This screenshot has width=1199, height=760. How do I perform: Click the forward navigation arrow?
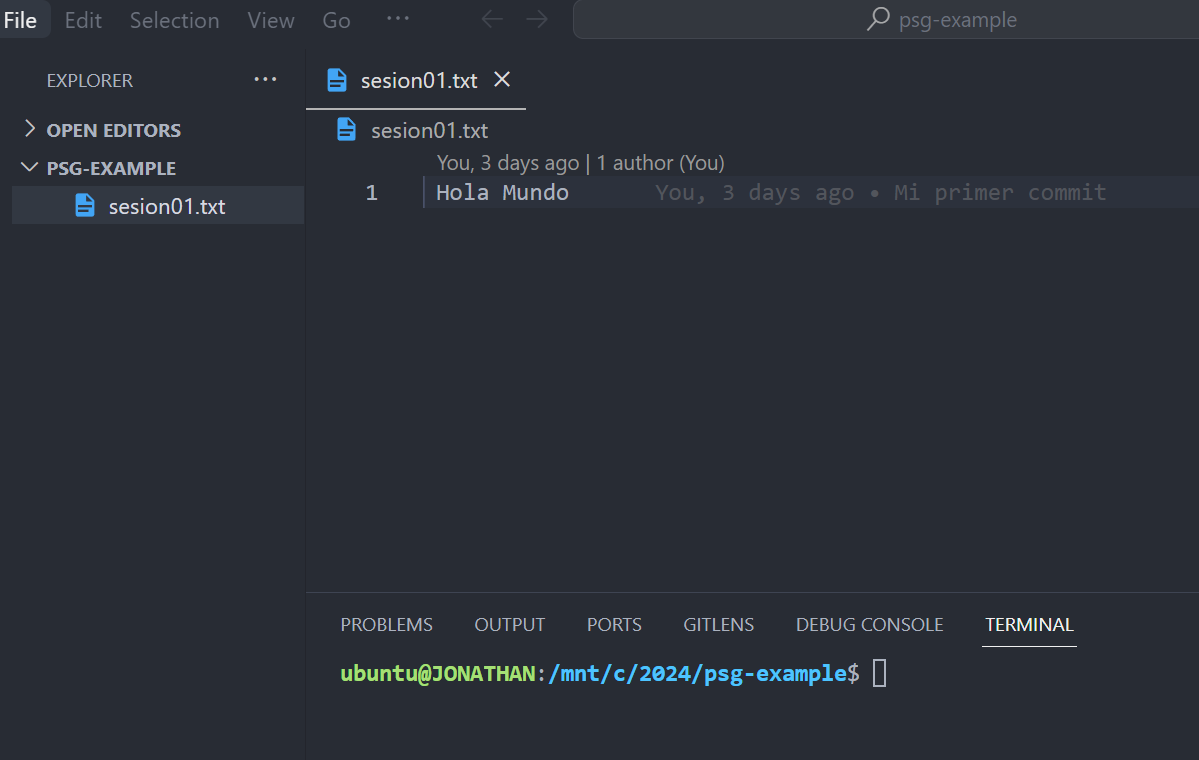(x=537, y=19)
